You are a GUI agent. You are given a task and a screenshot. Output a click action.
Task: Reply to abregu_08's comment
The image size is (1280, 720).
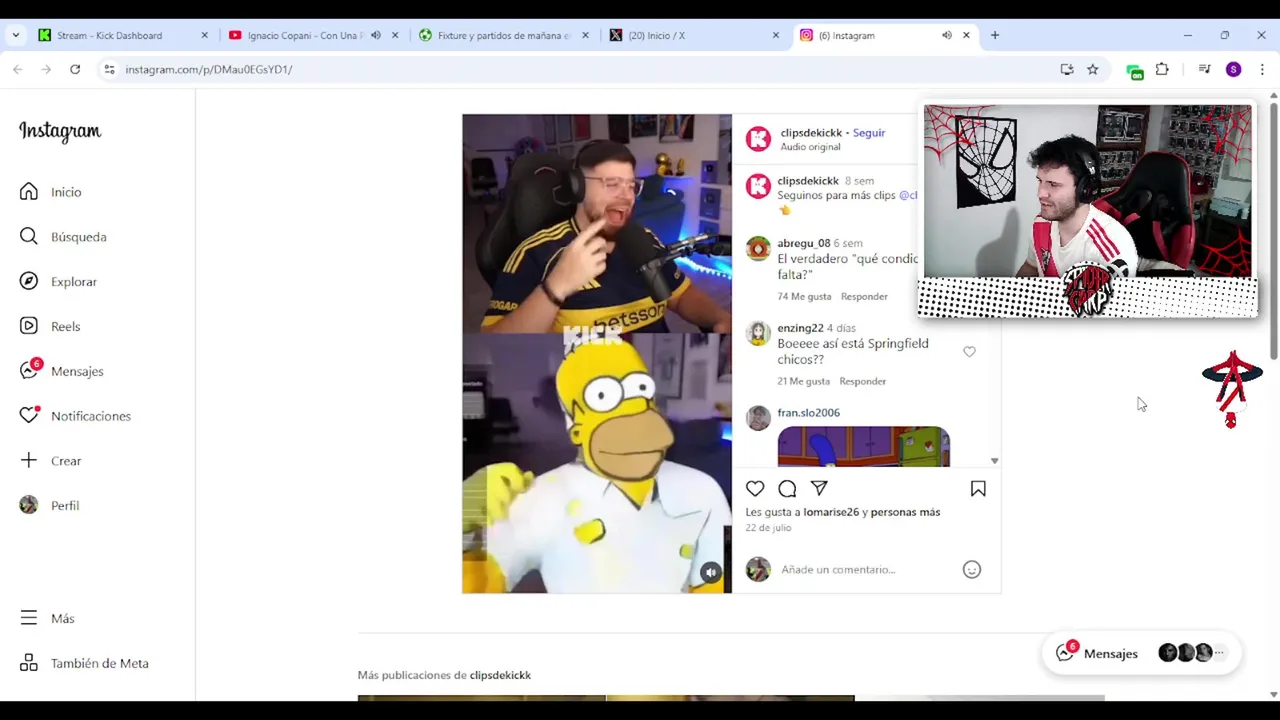point(864,297)
